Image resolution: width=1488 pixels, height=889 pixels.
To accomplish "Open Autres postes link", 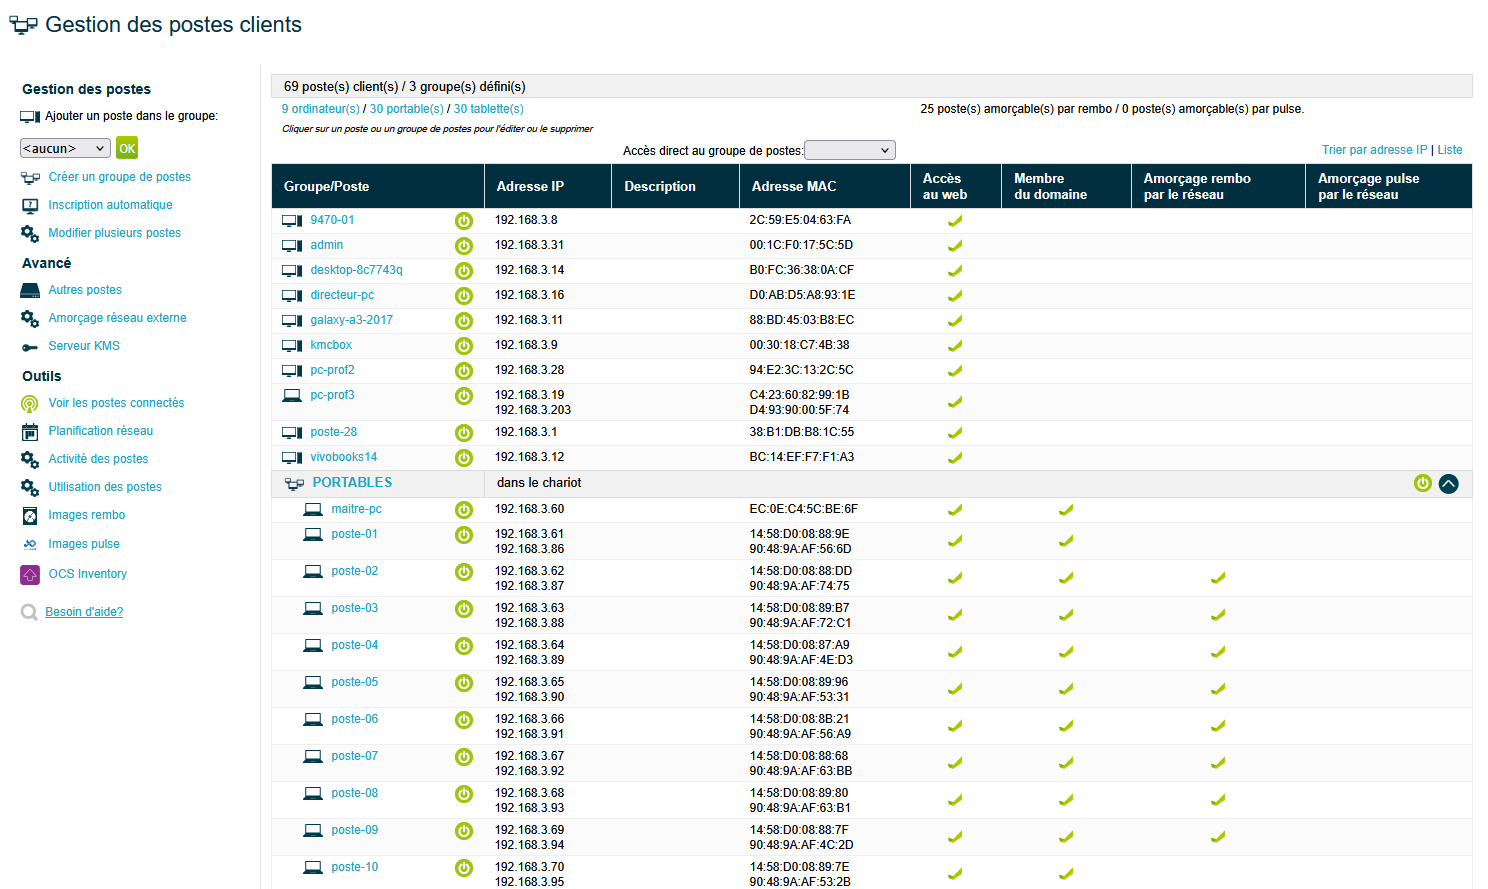I will (x=85, y=290).
